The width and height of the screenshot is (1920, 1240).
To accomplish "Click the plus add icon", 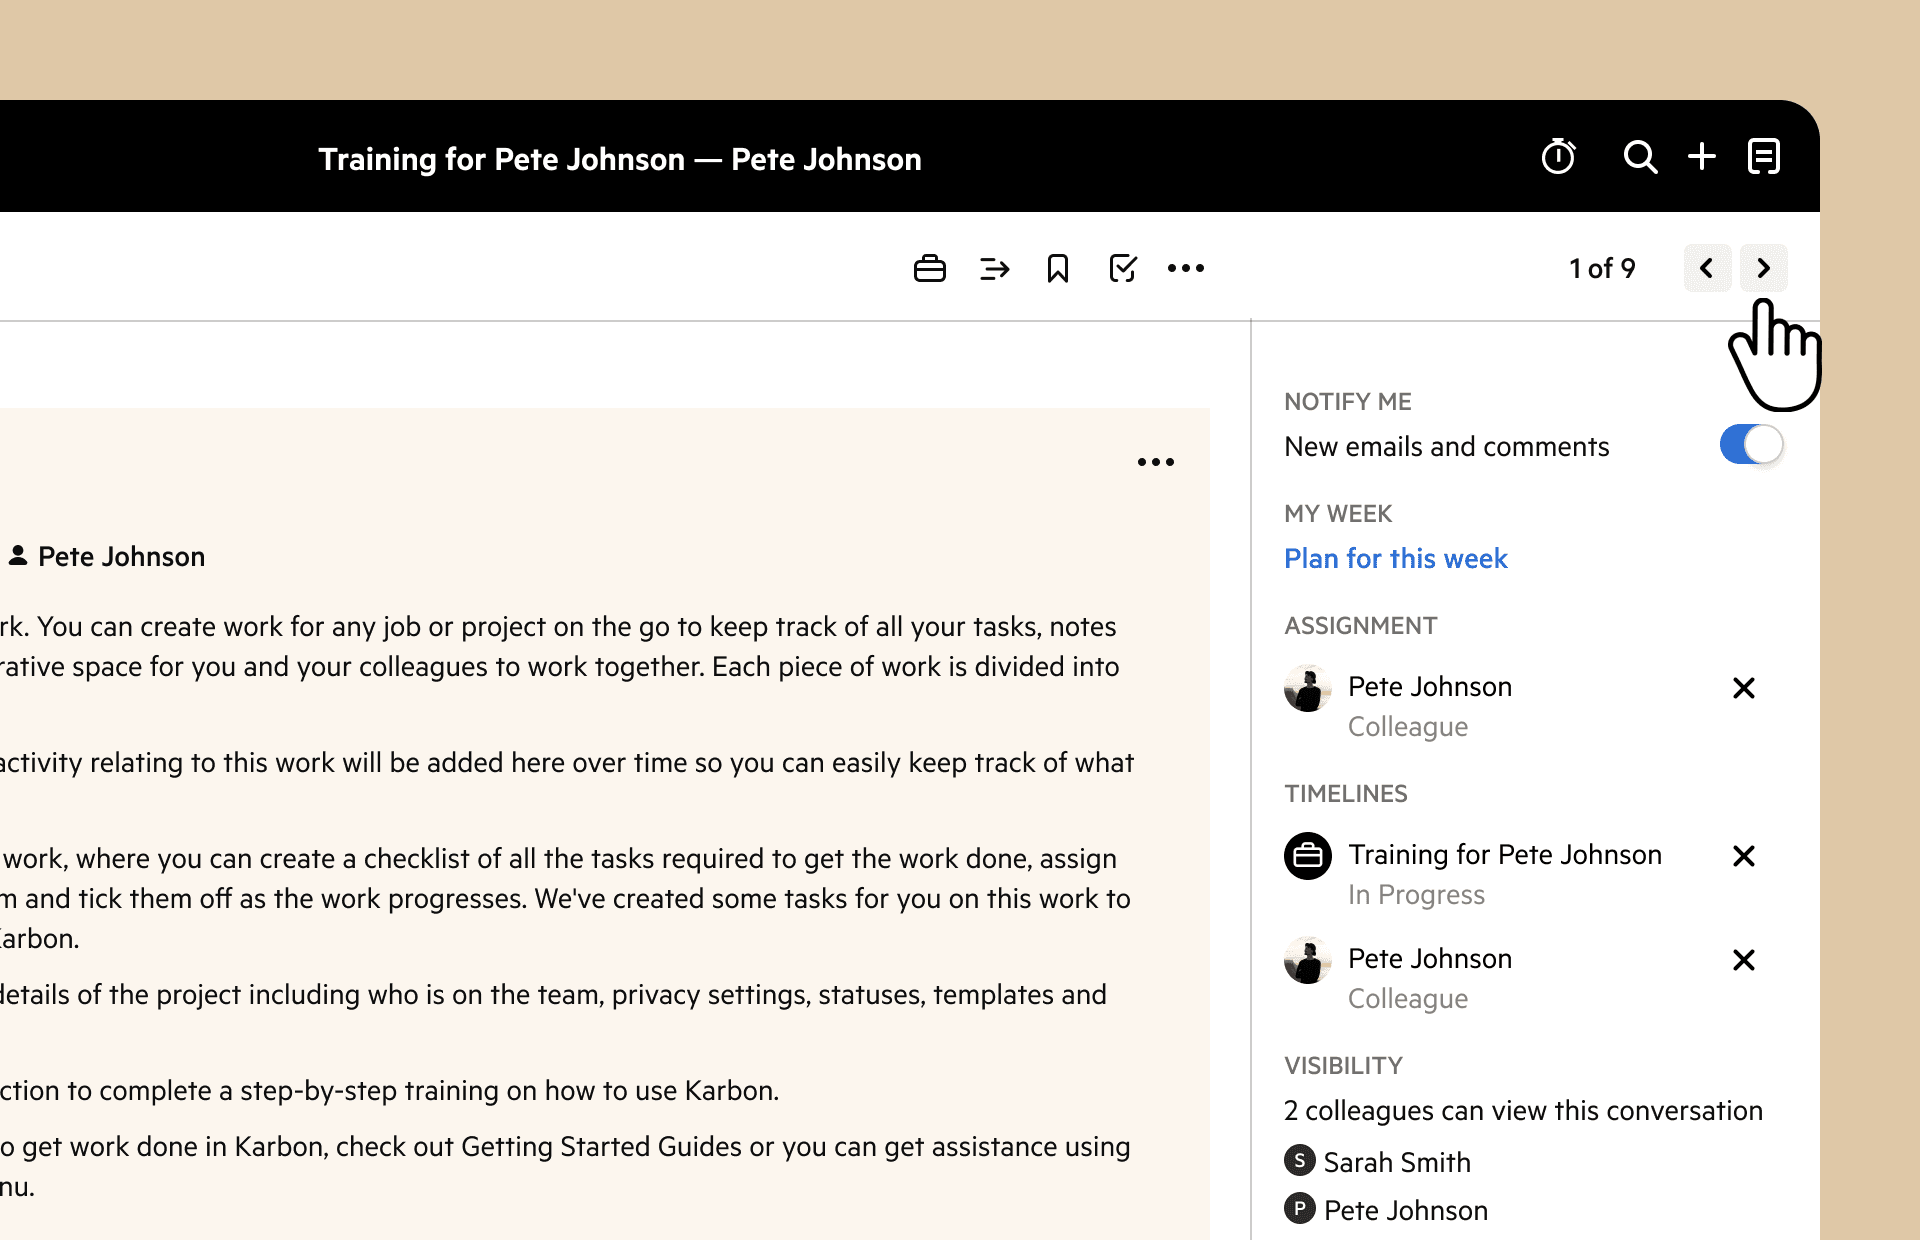I will pyautogui.click(x=1702, y=156).
